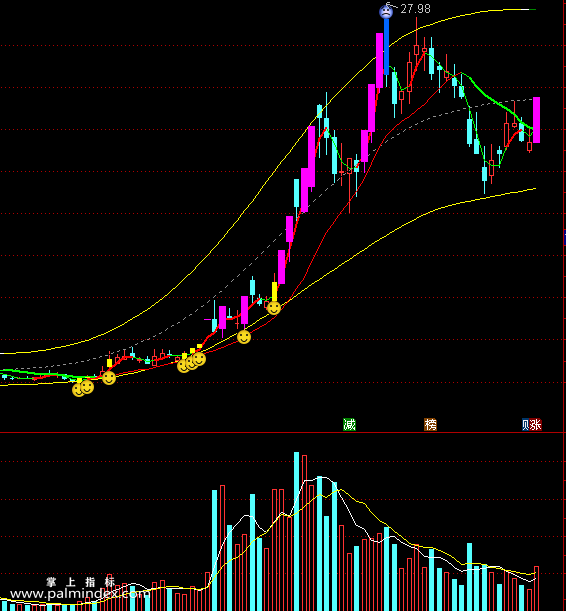Click the 27.98 high price label
This screenshot has height=611, width=566.
[415, 9]
